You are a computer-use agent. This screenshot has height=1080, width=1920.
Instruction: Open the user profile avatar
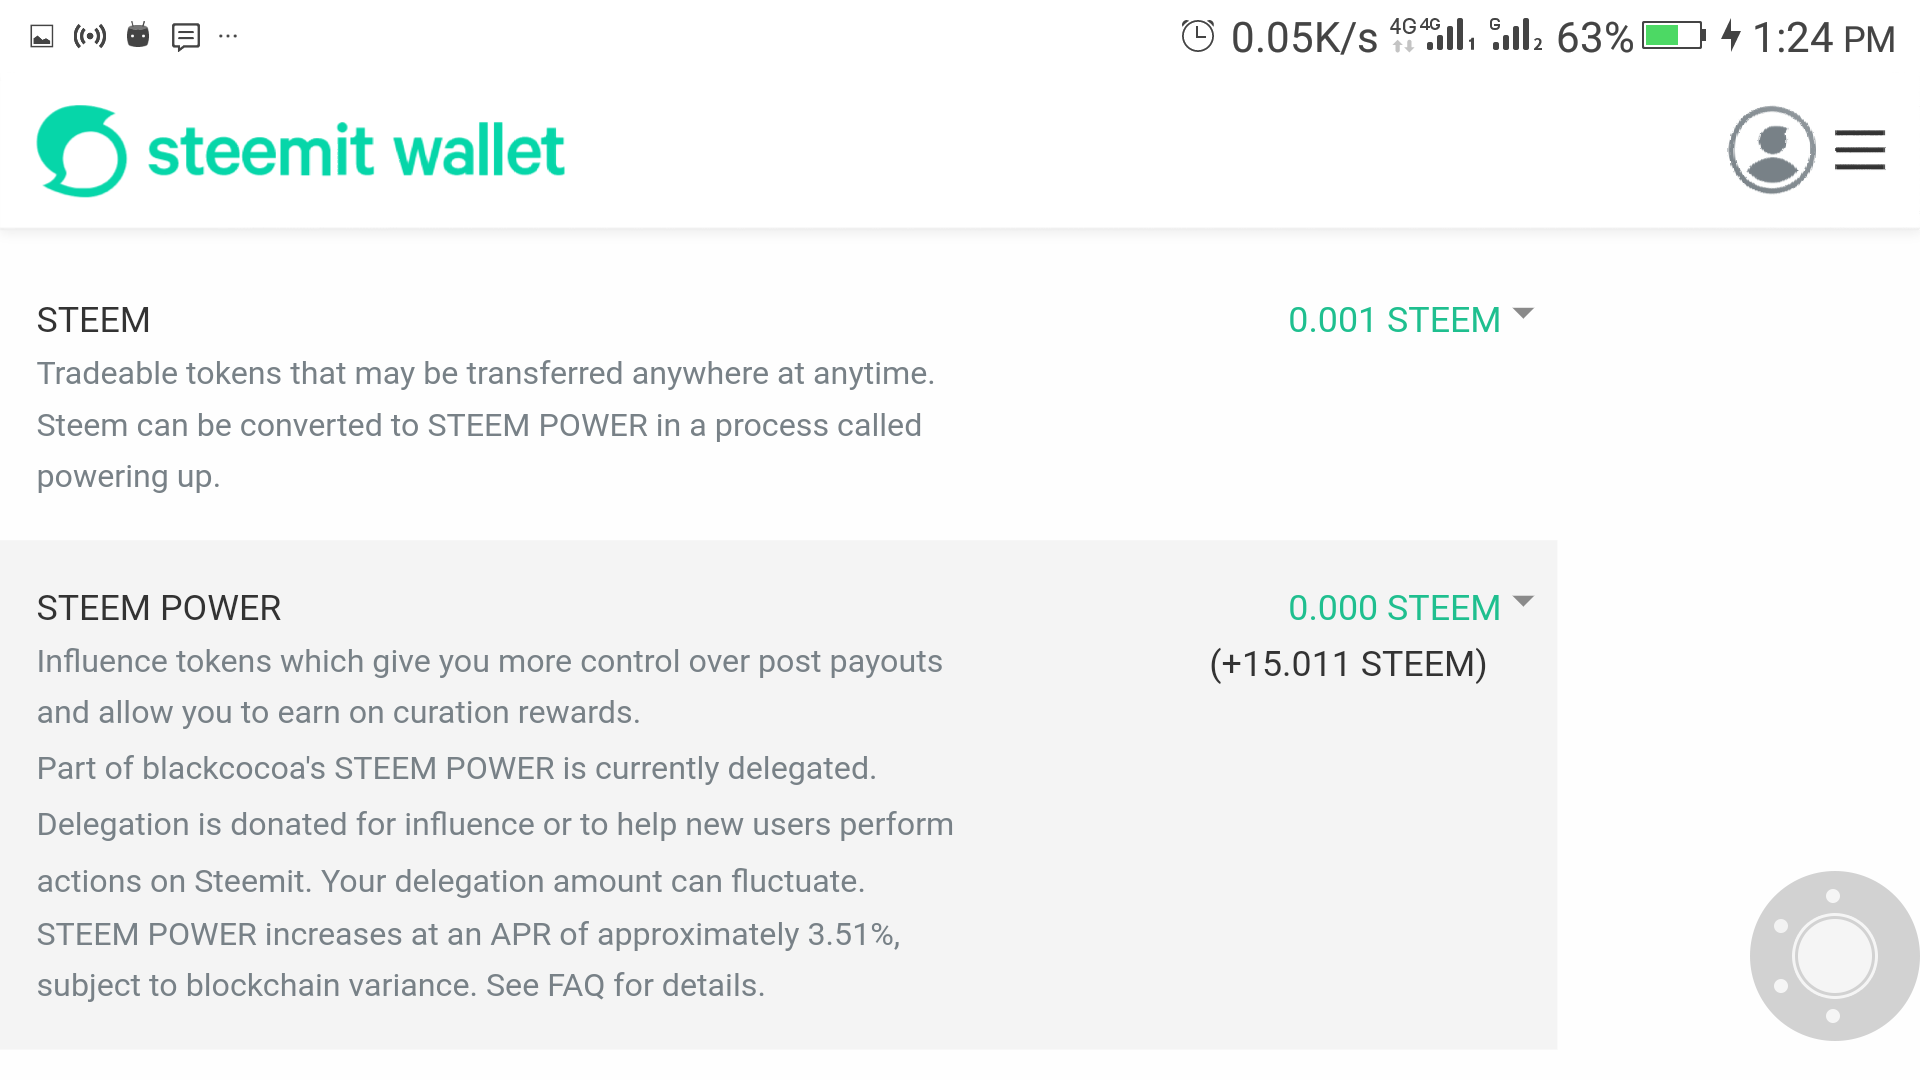click(x=1771, y=150)
